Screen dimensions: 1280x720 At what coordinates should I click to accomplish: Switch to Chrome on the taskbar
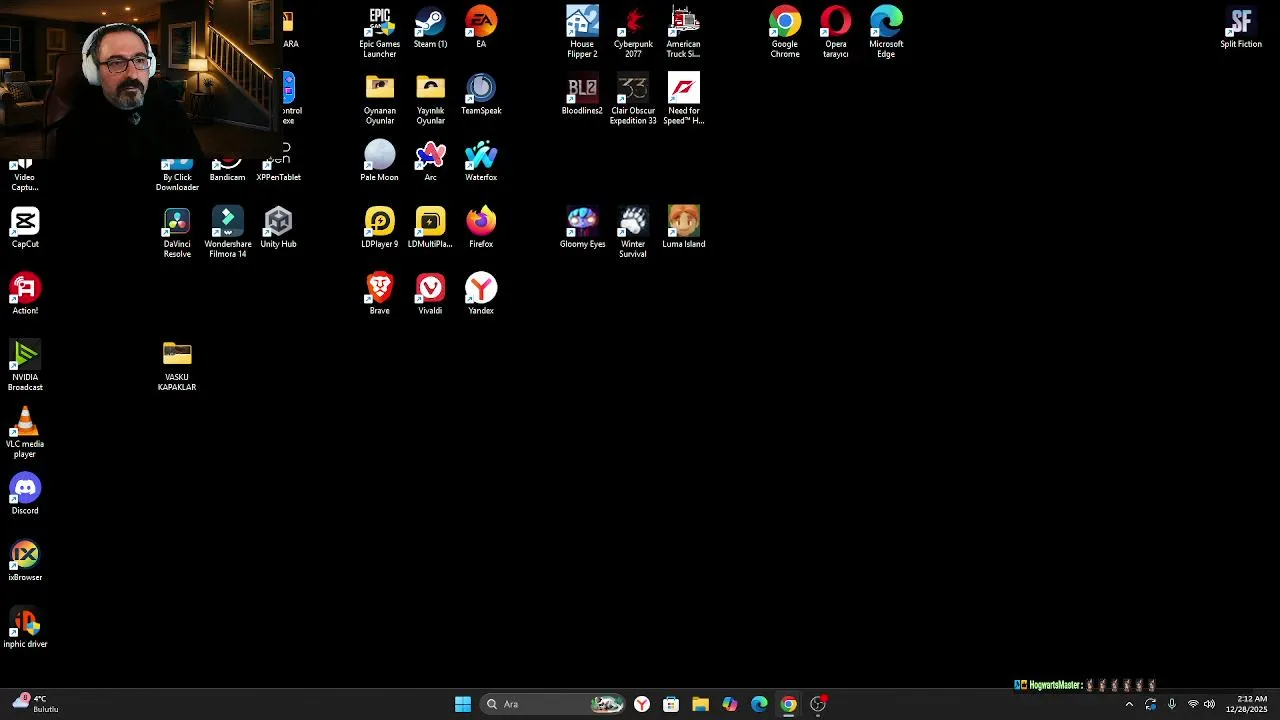(x=788, y=704)
